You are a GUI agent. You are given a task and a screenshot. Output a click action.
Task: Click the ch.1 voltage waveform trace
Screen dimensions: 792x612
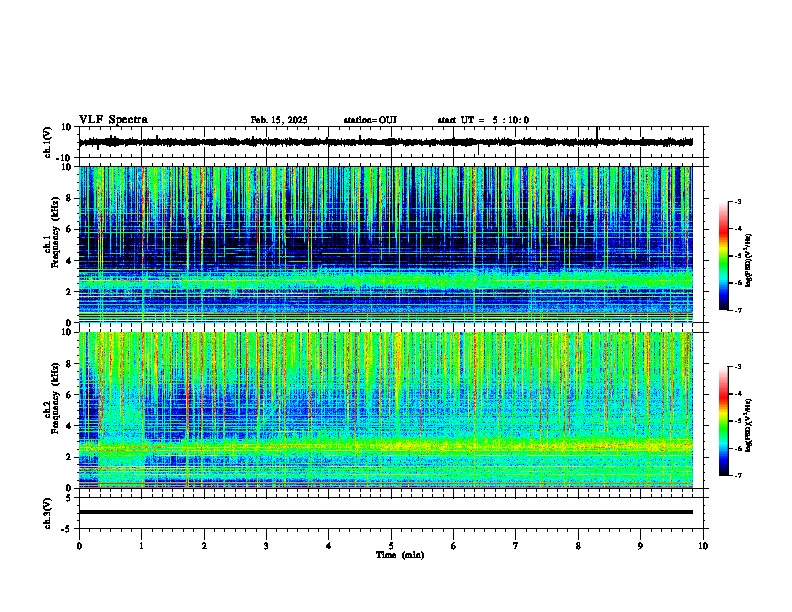tap(385, 142)
